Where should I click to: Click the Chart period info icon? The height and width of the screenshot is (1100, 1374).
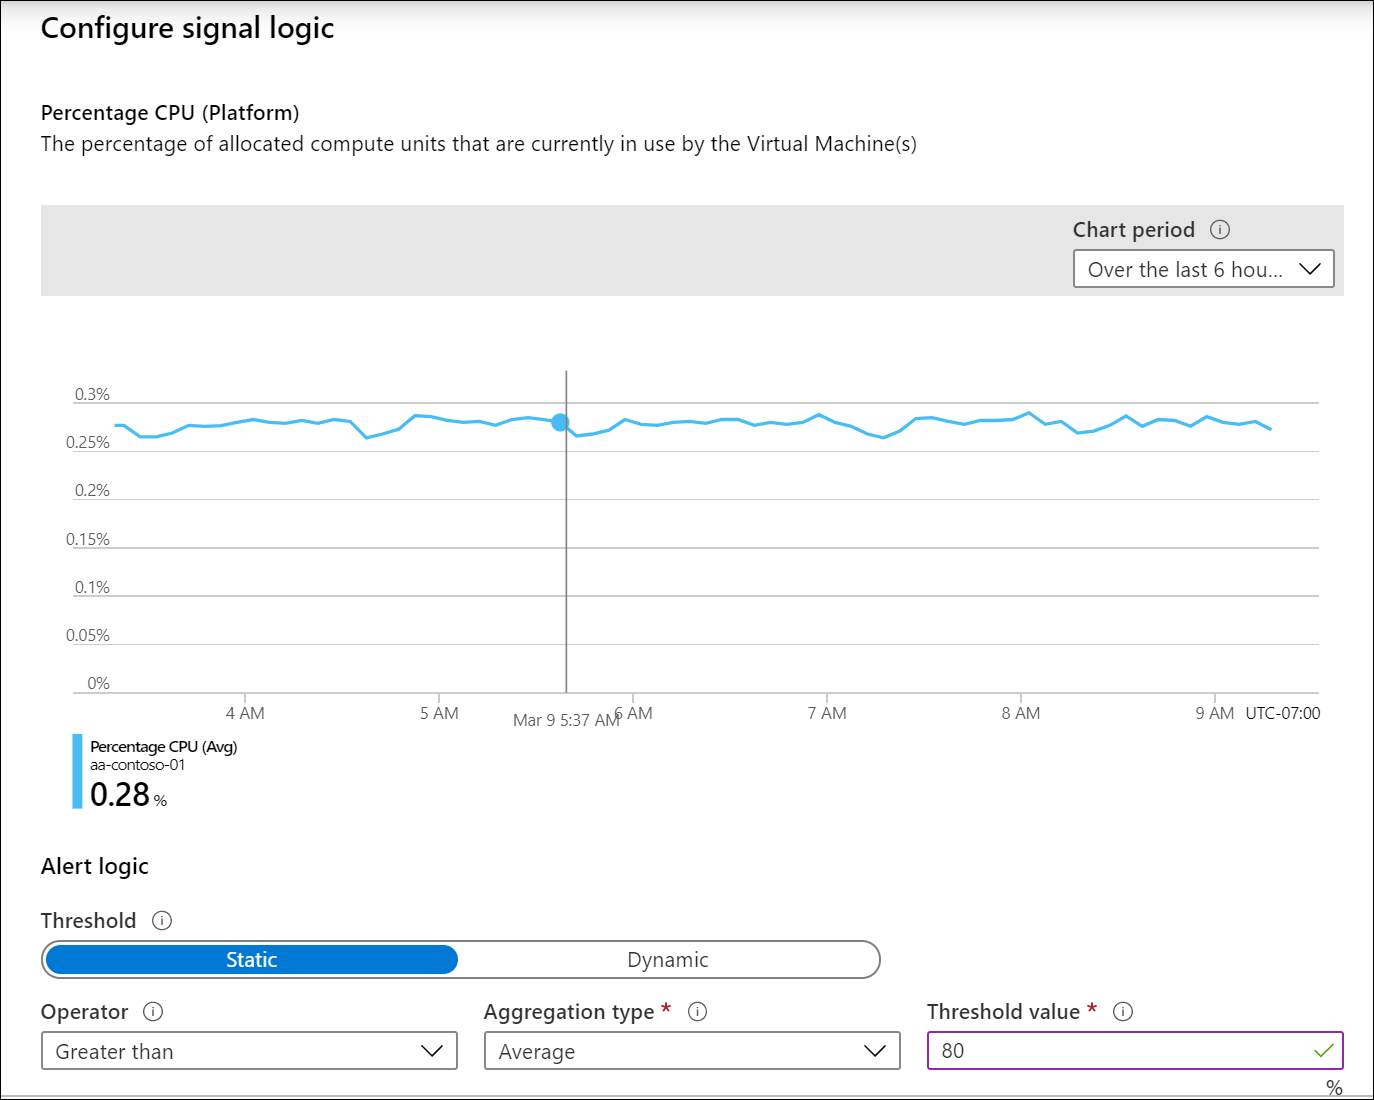pos(1220,229)
